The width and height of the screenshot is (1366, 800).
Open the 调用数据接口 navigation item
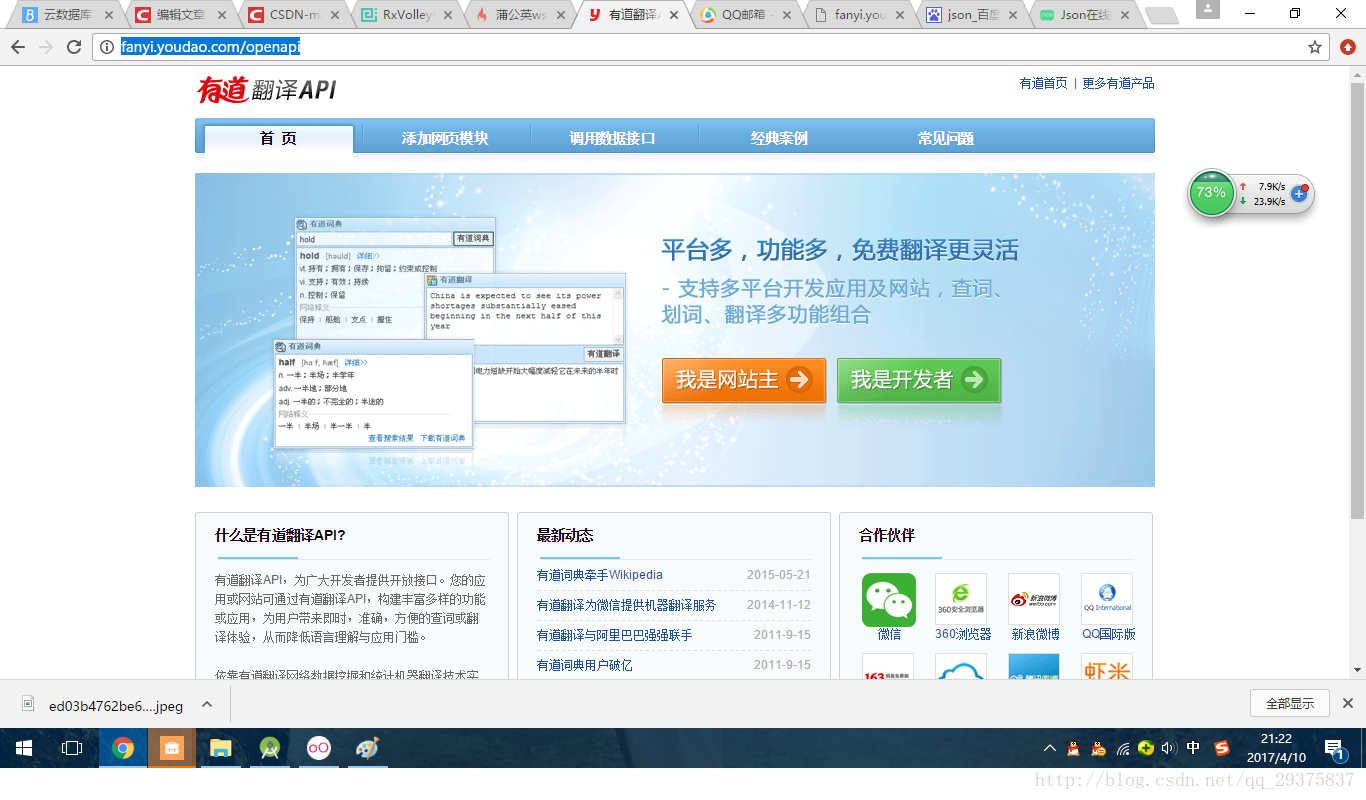(x=612, y=138)
